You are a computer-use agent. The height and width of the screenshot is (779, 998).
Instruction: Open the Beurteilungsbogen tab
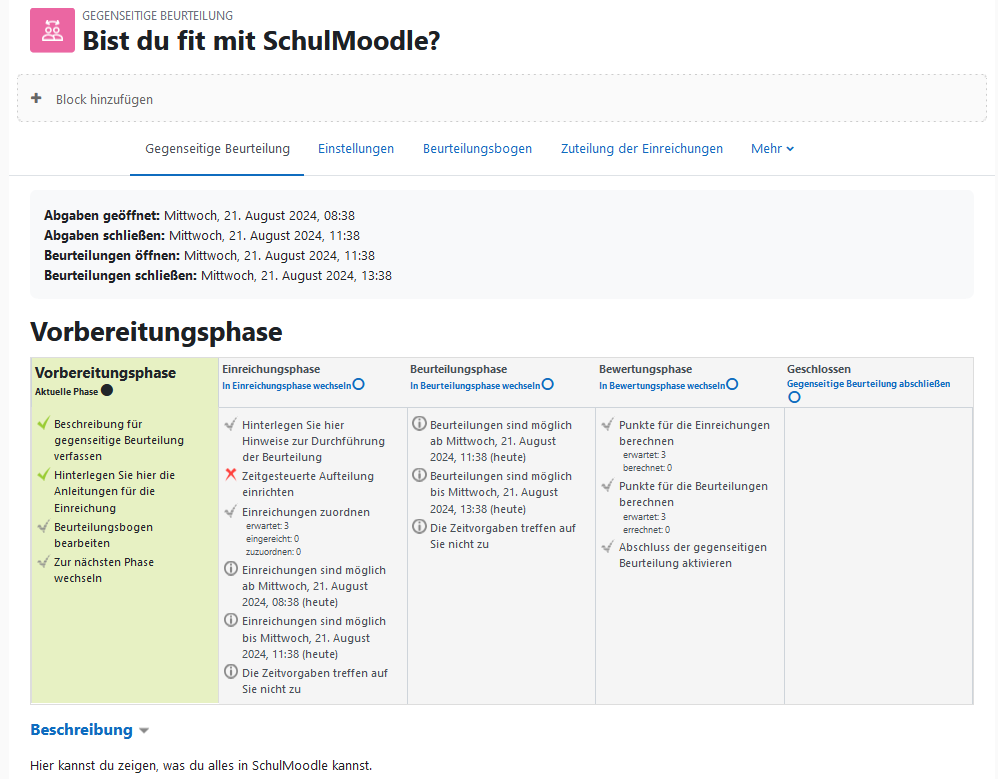(x=477, y=149)
